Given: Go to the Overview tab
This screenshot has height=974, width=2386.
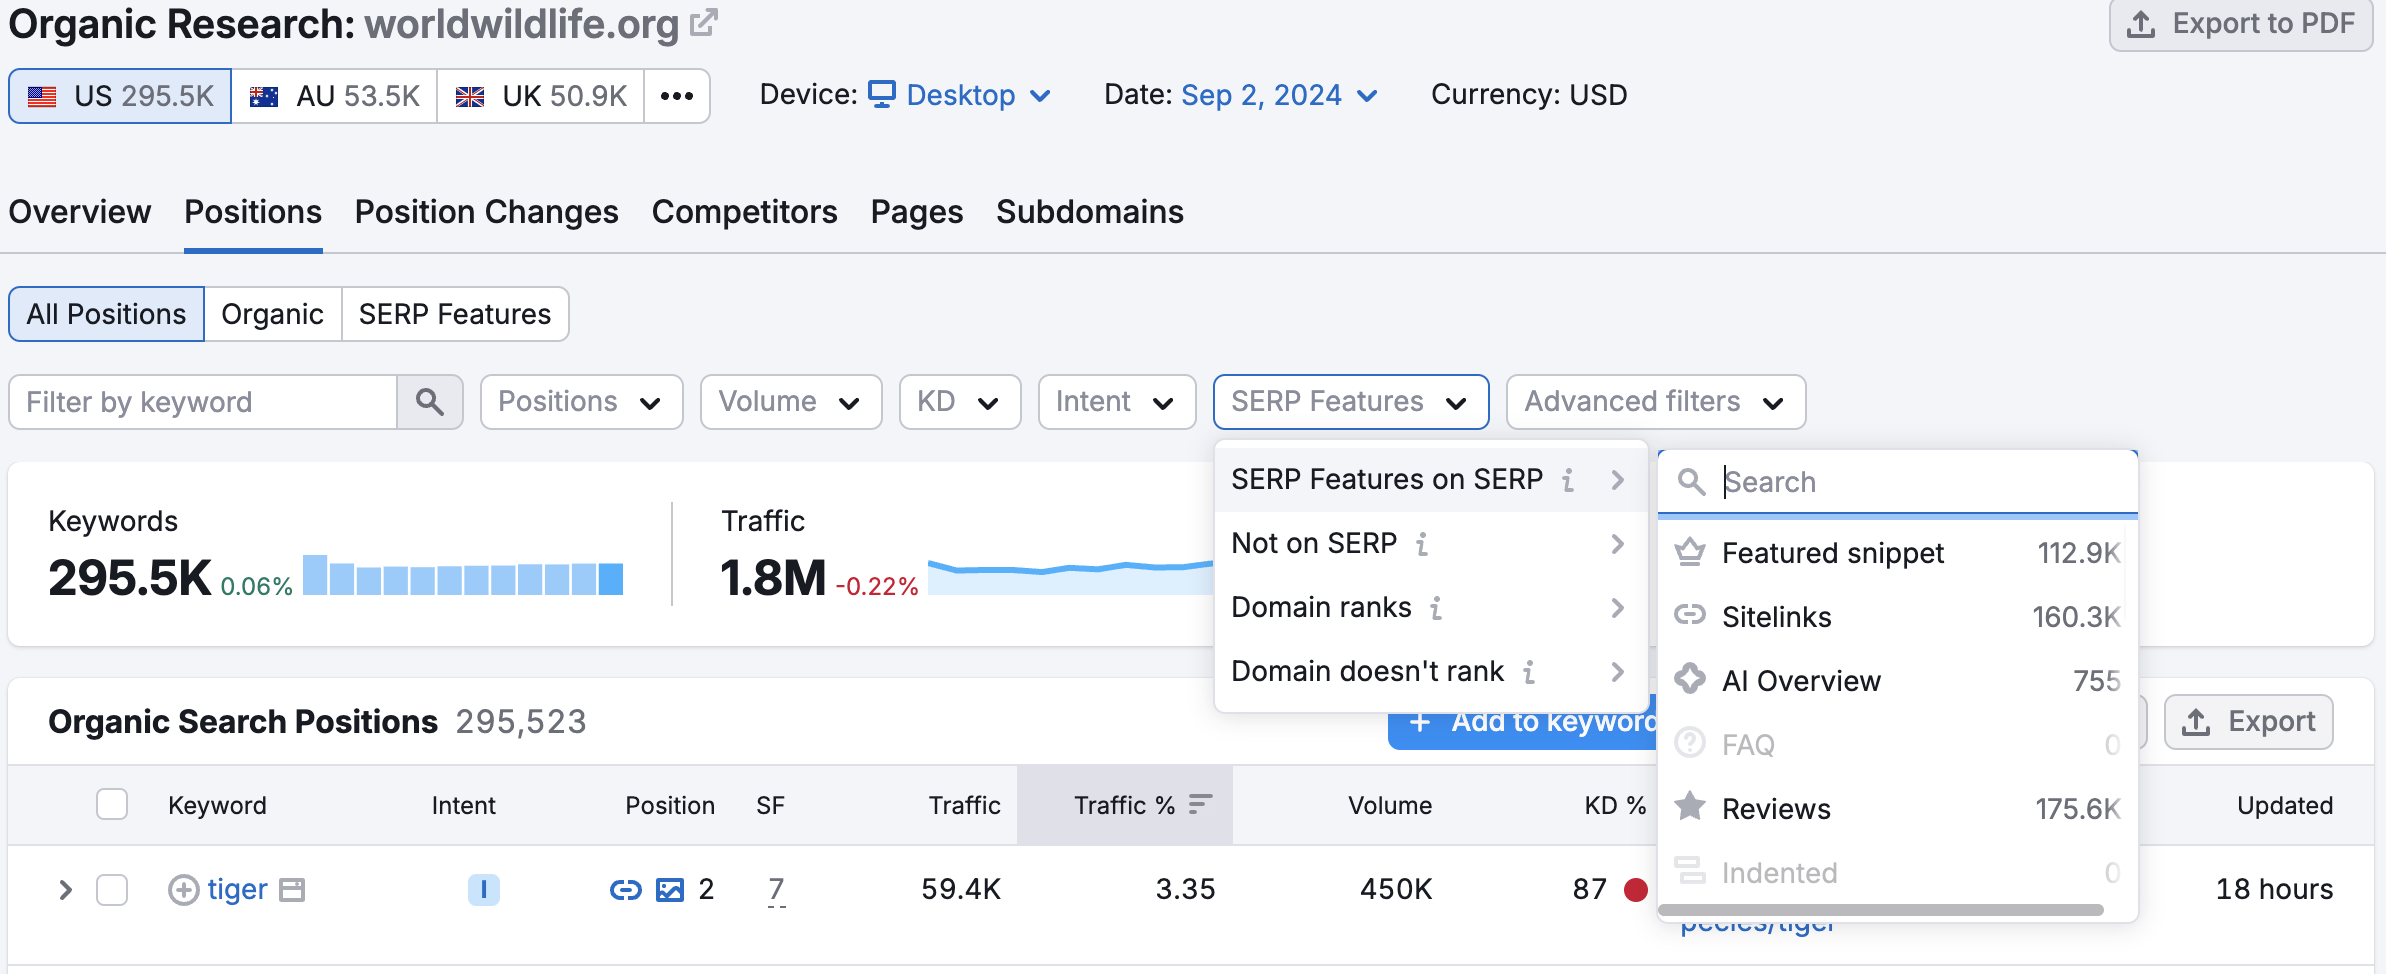Looking at the screenshot, I should (80, 212).
